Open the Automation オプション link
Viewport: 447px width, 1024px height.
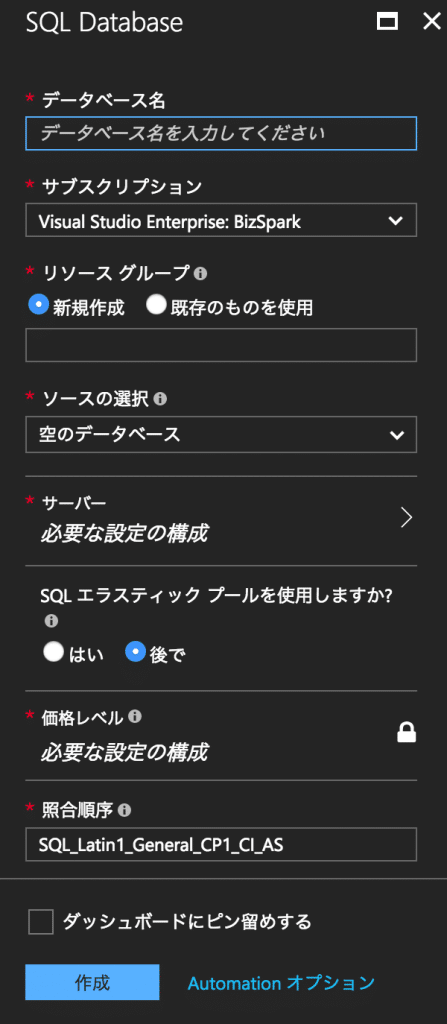pyautogui.click(x=281, y=983)
